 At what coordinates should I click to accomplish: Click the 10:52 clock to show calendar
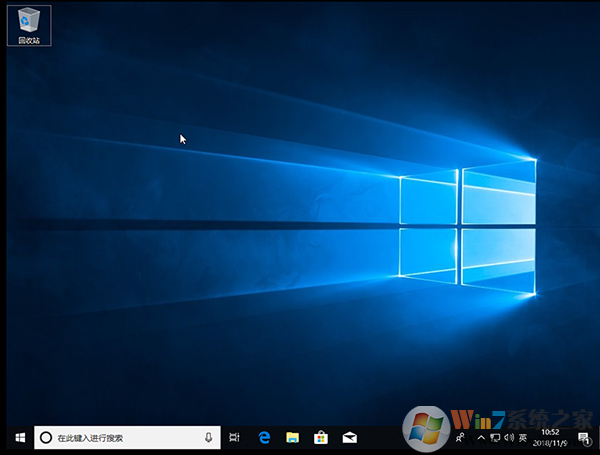[x=550, y=438]
